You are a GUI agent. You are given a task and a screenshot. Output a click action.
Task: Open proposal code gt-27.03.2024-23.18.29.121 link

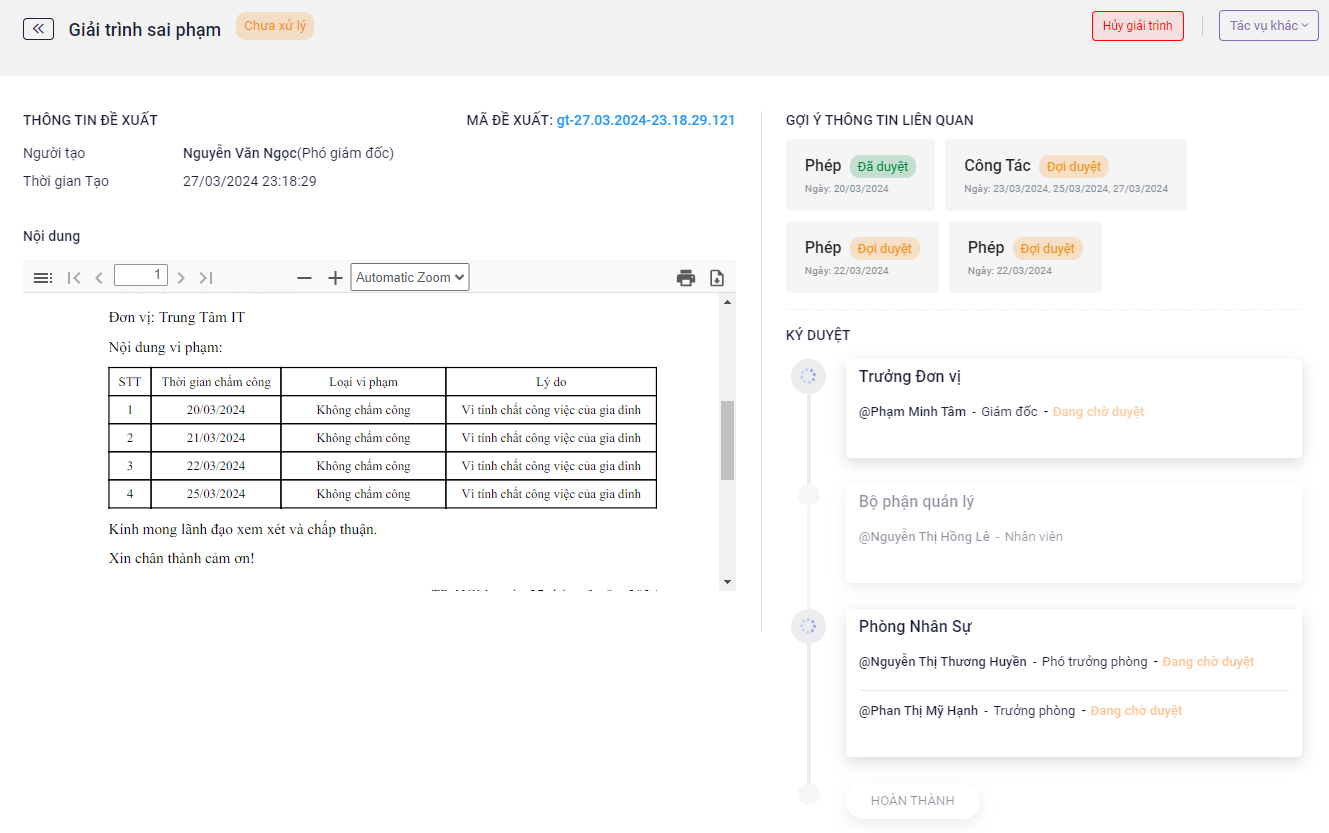(x=646, y=120)
